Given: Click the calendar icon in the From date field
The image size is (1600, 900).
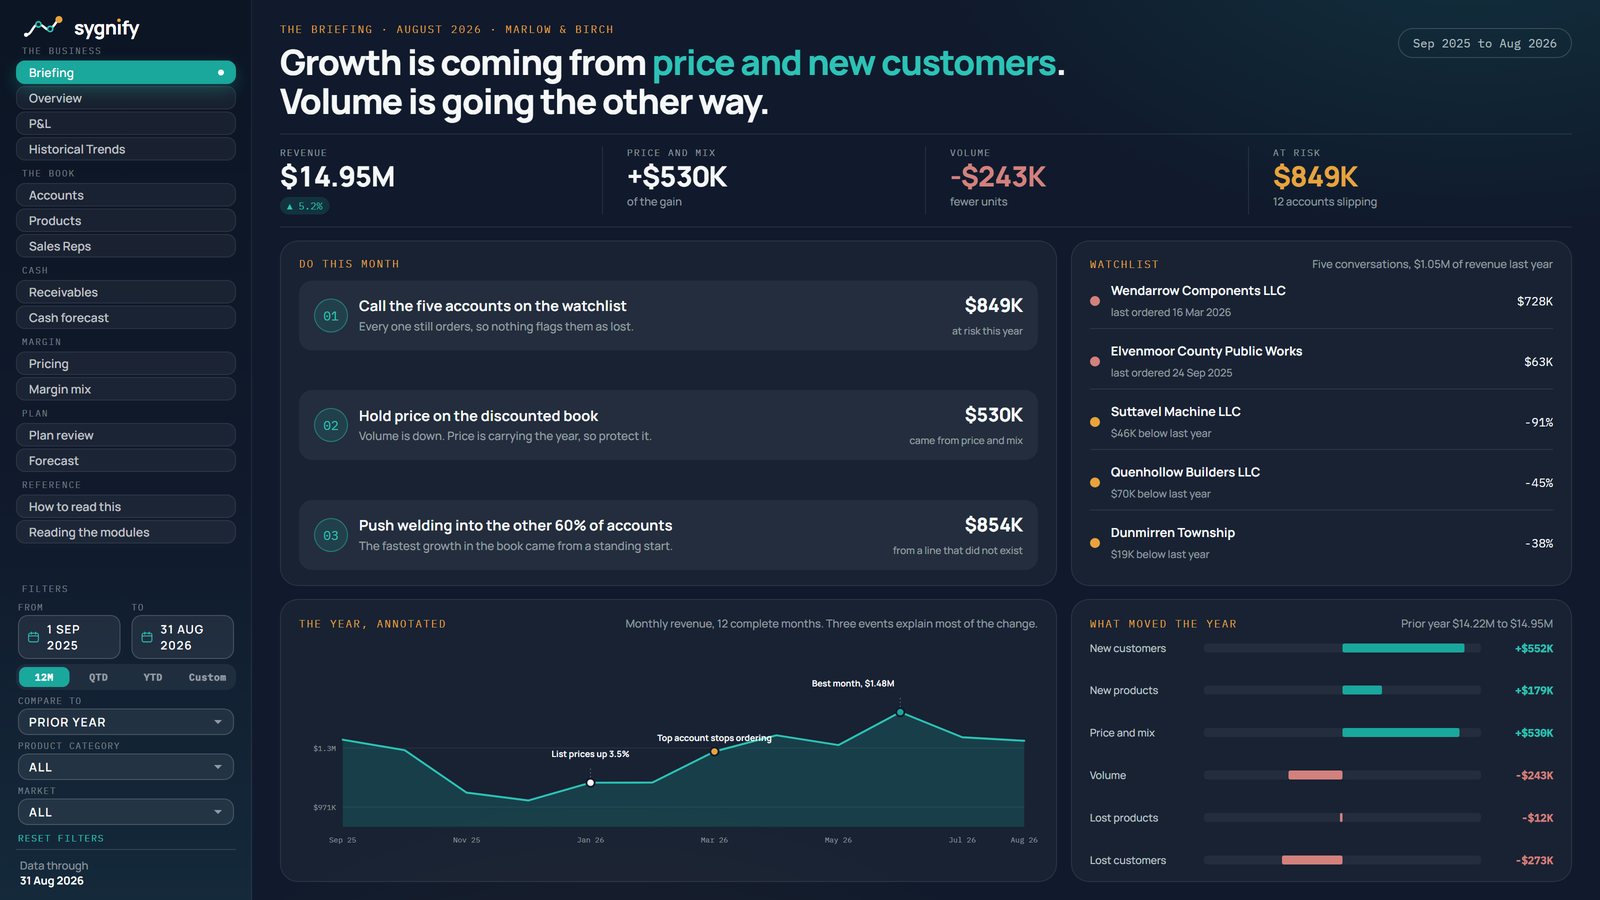Looking at the screenshot, I should coord(33,637).
